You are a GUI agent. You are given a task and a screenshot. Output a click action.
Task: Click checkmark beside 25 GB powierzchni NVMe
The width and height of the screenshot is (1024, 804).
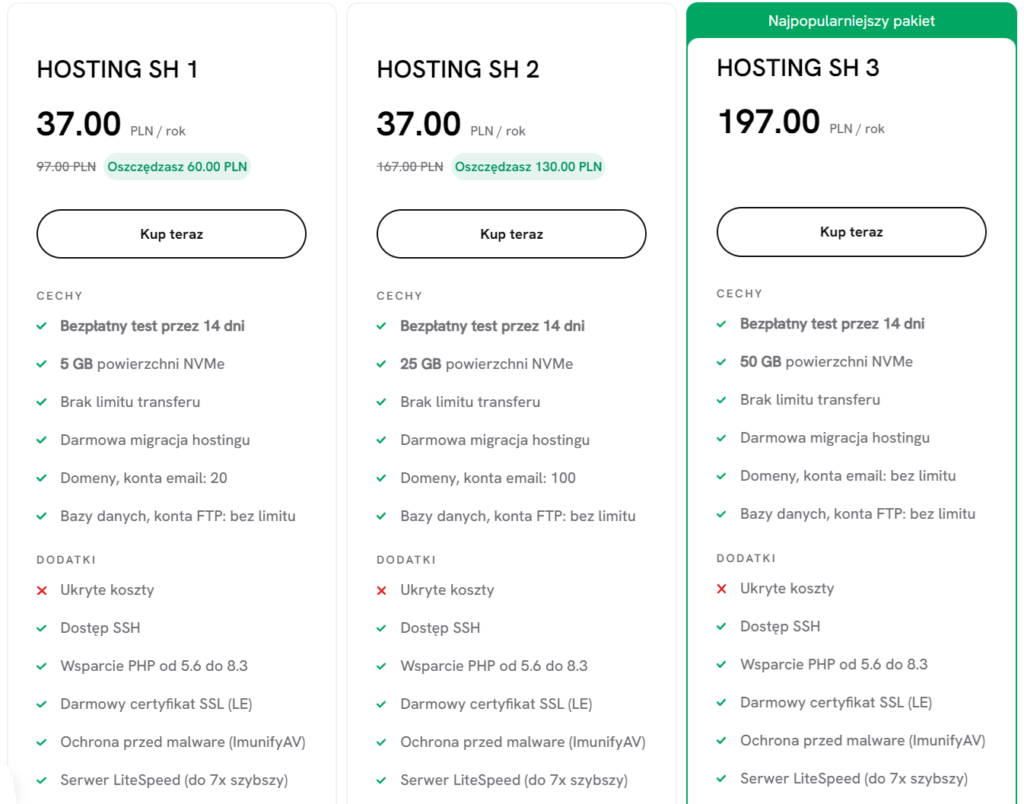pyautogui.click(x=382, y=364)
